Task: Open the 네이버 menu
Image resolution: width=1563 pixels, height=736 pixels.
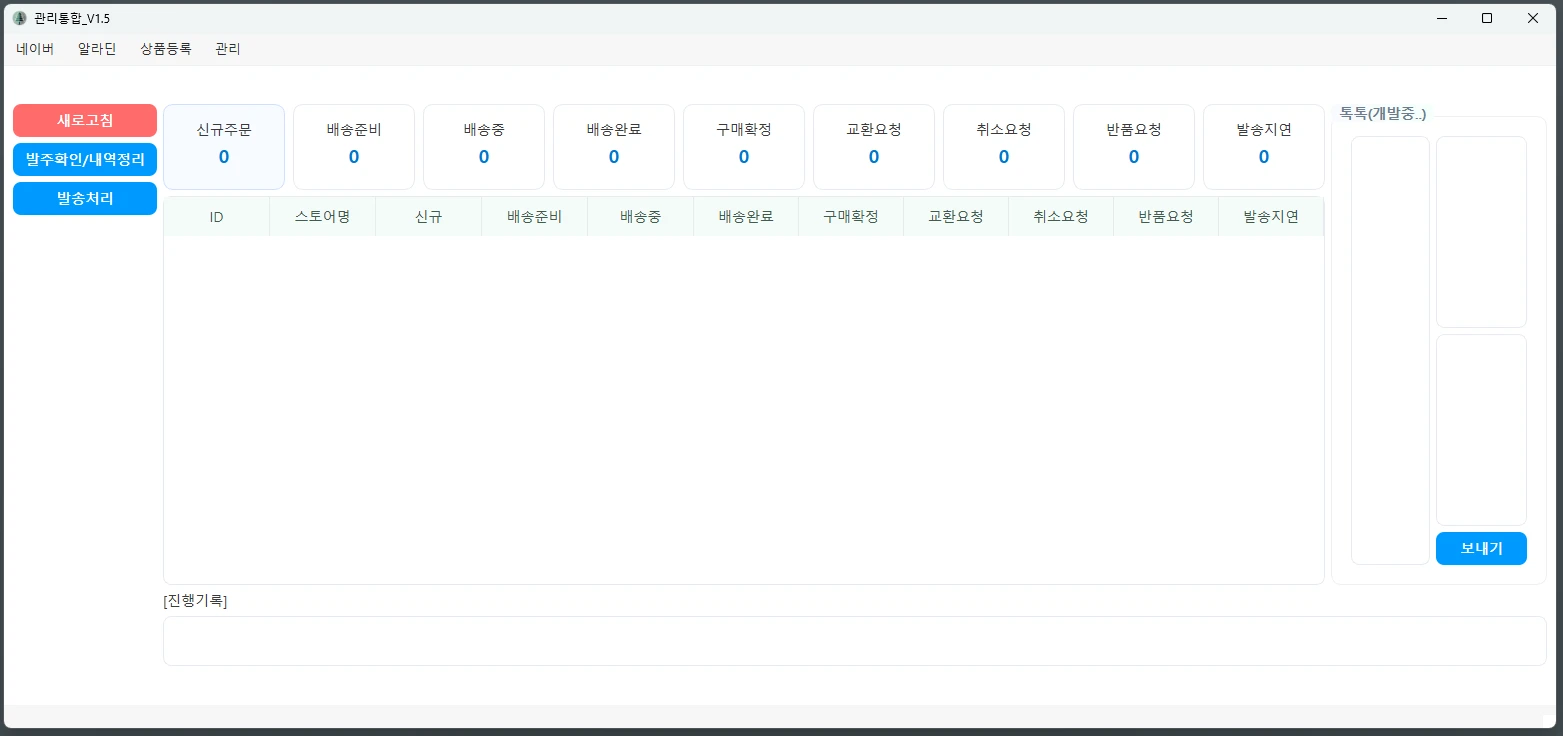Action: pyautogui.click(x=35, y=49)
